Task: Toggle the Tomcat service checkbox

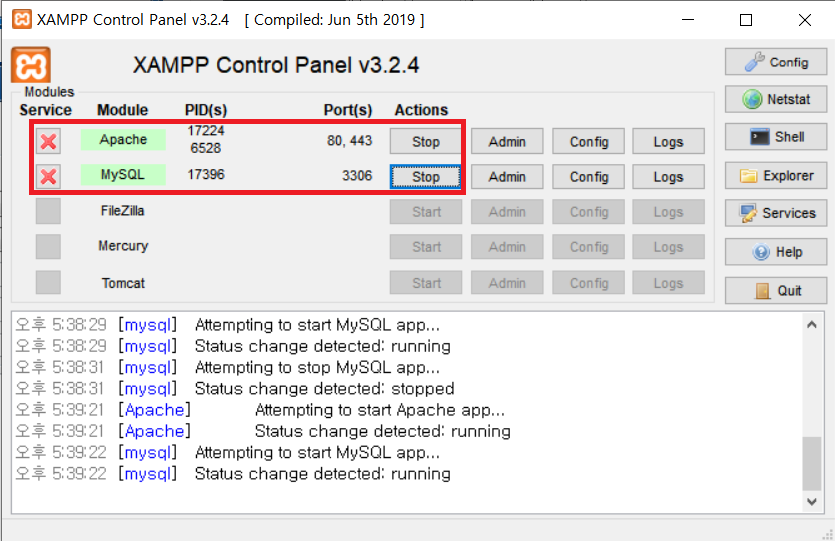Action: click(48, 282)
